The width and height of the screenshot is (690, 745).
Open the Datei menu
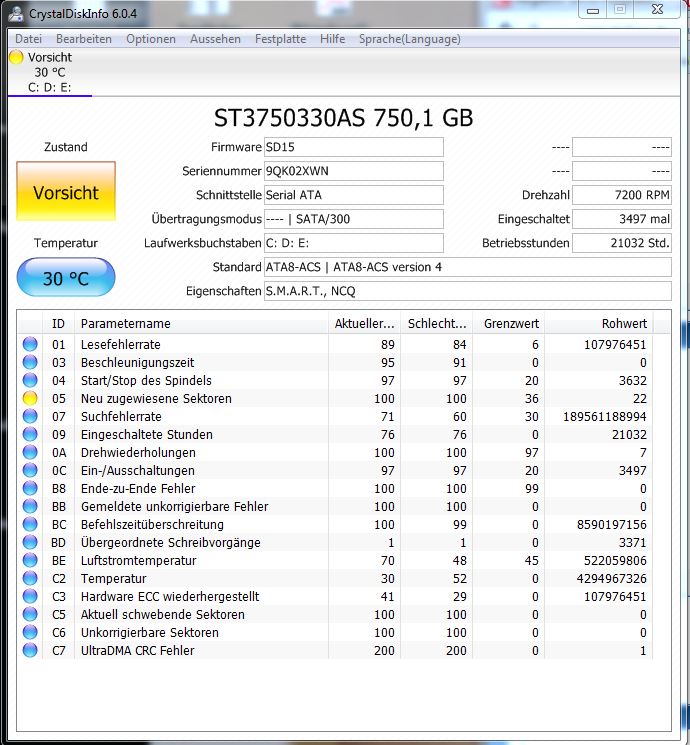point(29,39)
